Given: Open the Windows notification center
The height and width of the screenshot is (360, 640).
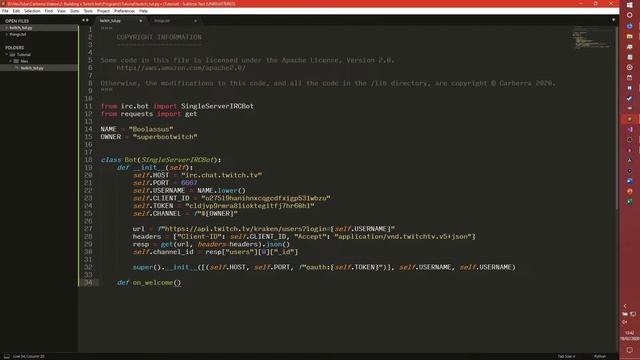Looking at the screenshot, I should (629, 350).
